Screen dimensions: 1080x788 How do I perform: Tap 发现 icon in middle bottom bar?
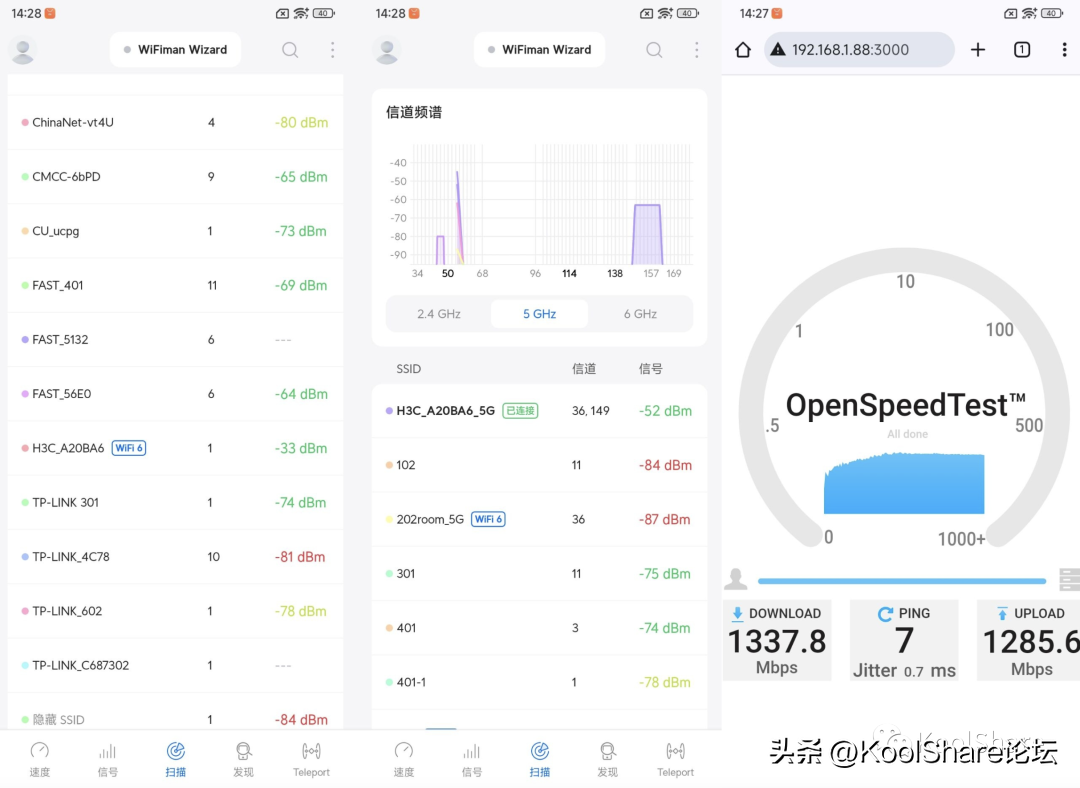[x=608, y=751]
